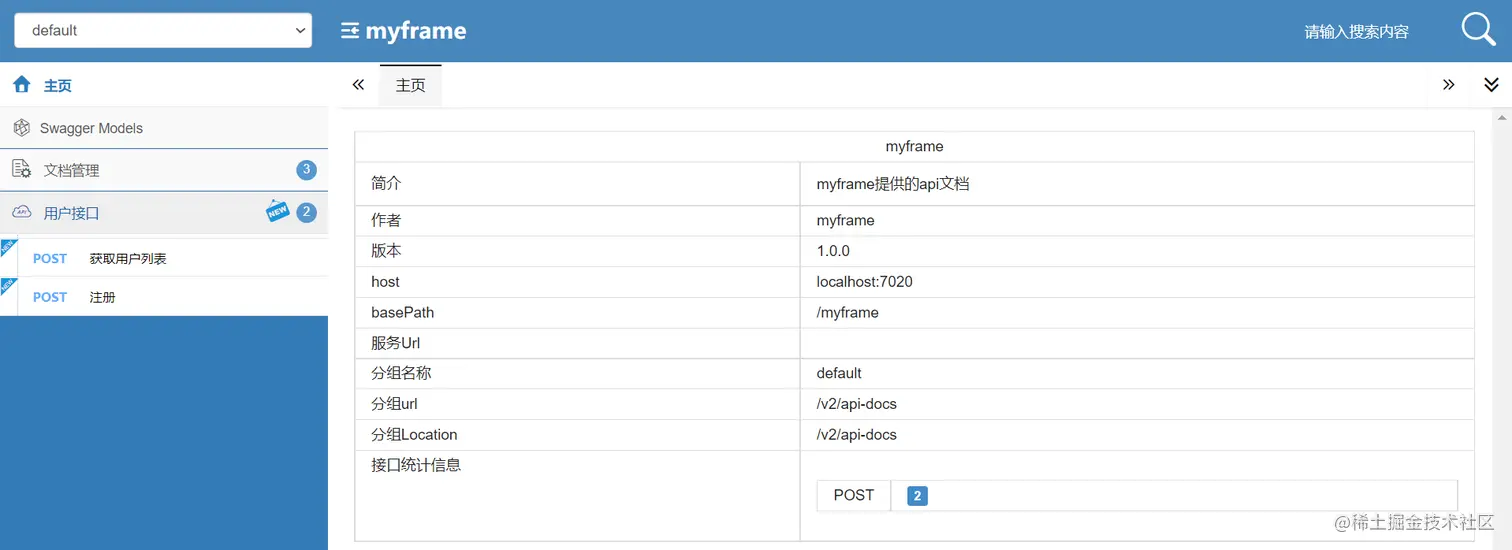Select the 主页 tab
This screenshot has width=1512, height=550.
click(410, 85)
